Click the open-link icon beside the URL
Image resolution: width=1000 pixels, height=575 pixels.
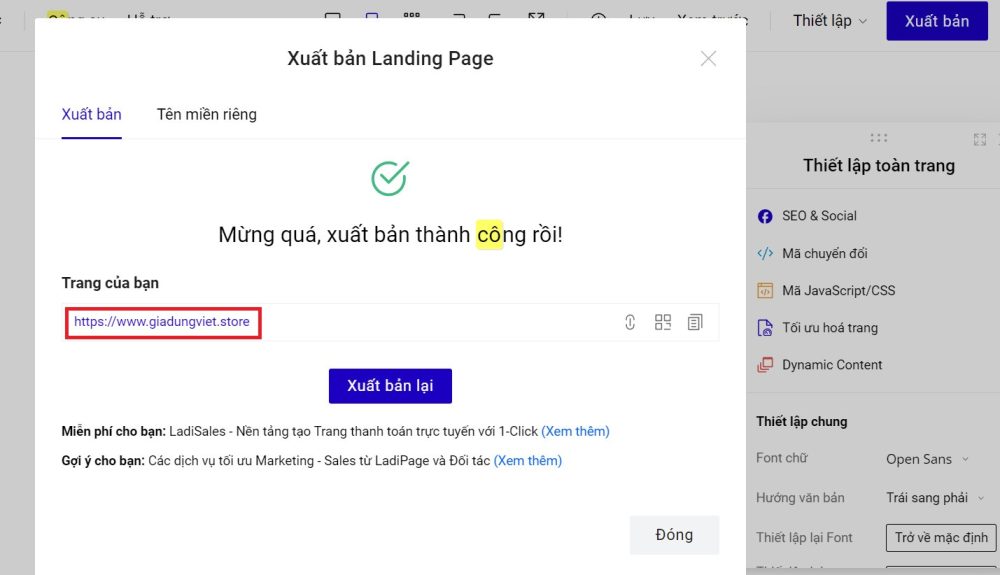630,323
